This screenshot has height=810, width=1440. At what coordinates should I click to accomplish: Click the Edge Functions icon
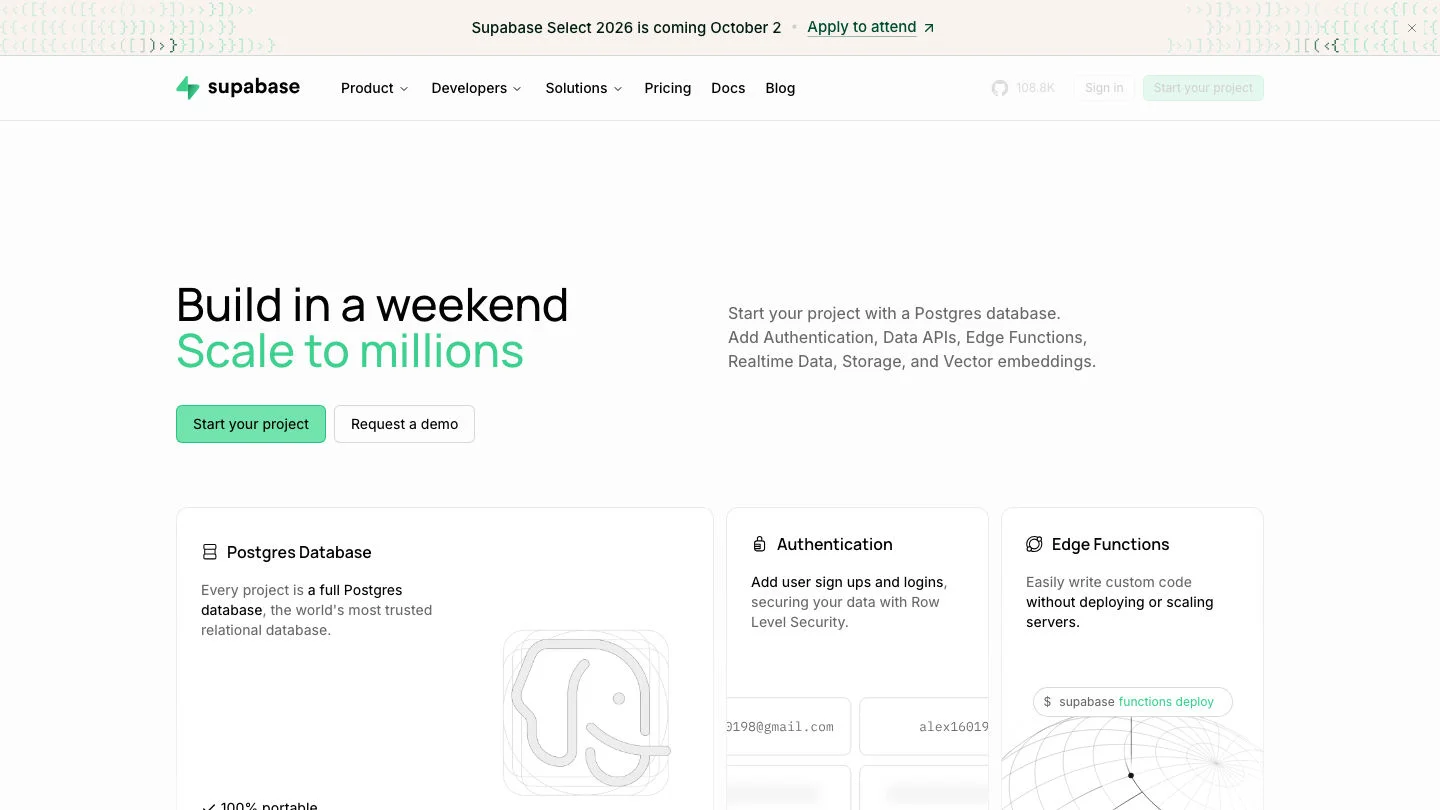[1034, 544]
